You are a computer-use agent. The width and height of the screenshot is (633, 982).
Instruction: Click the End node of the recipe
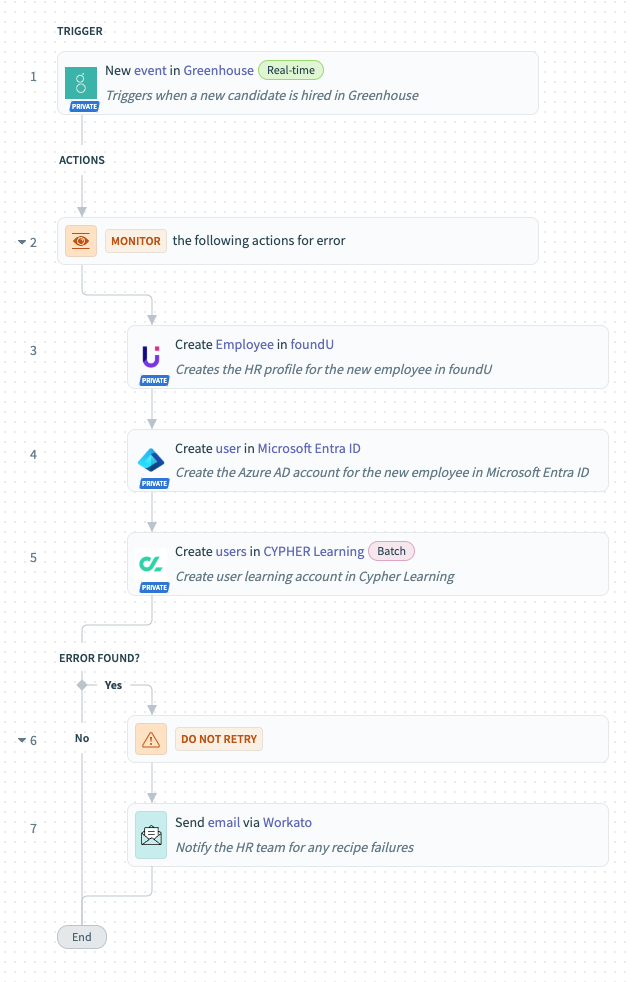pos(82,937)
